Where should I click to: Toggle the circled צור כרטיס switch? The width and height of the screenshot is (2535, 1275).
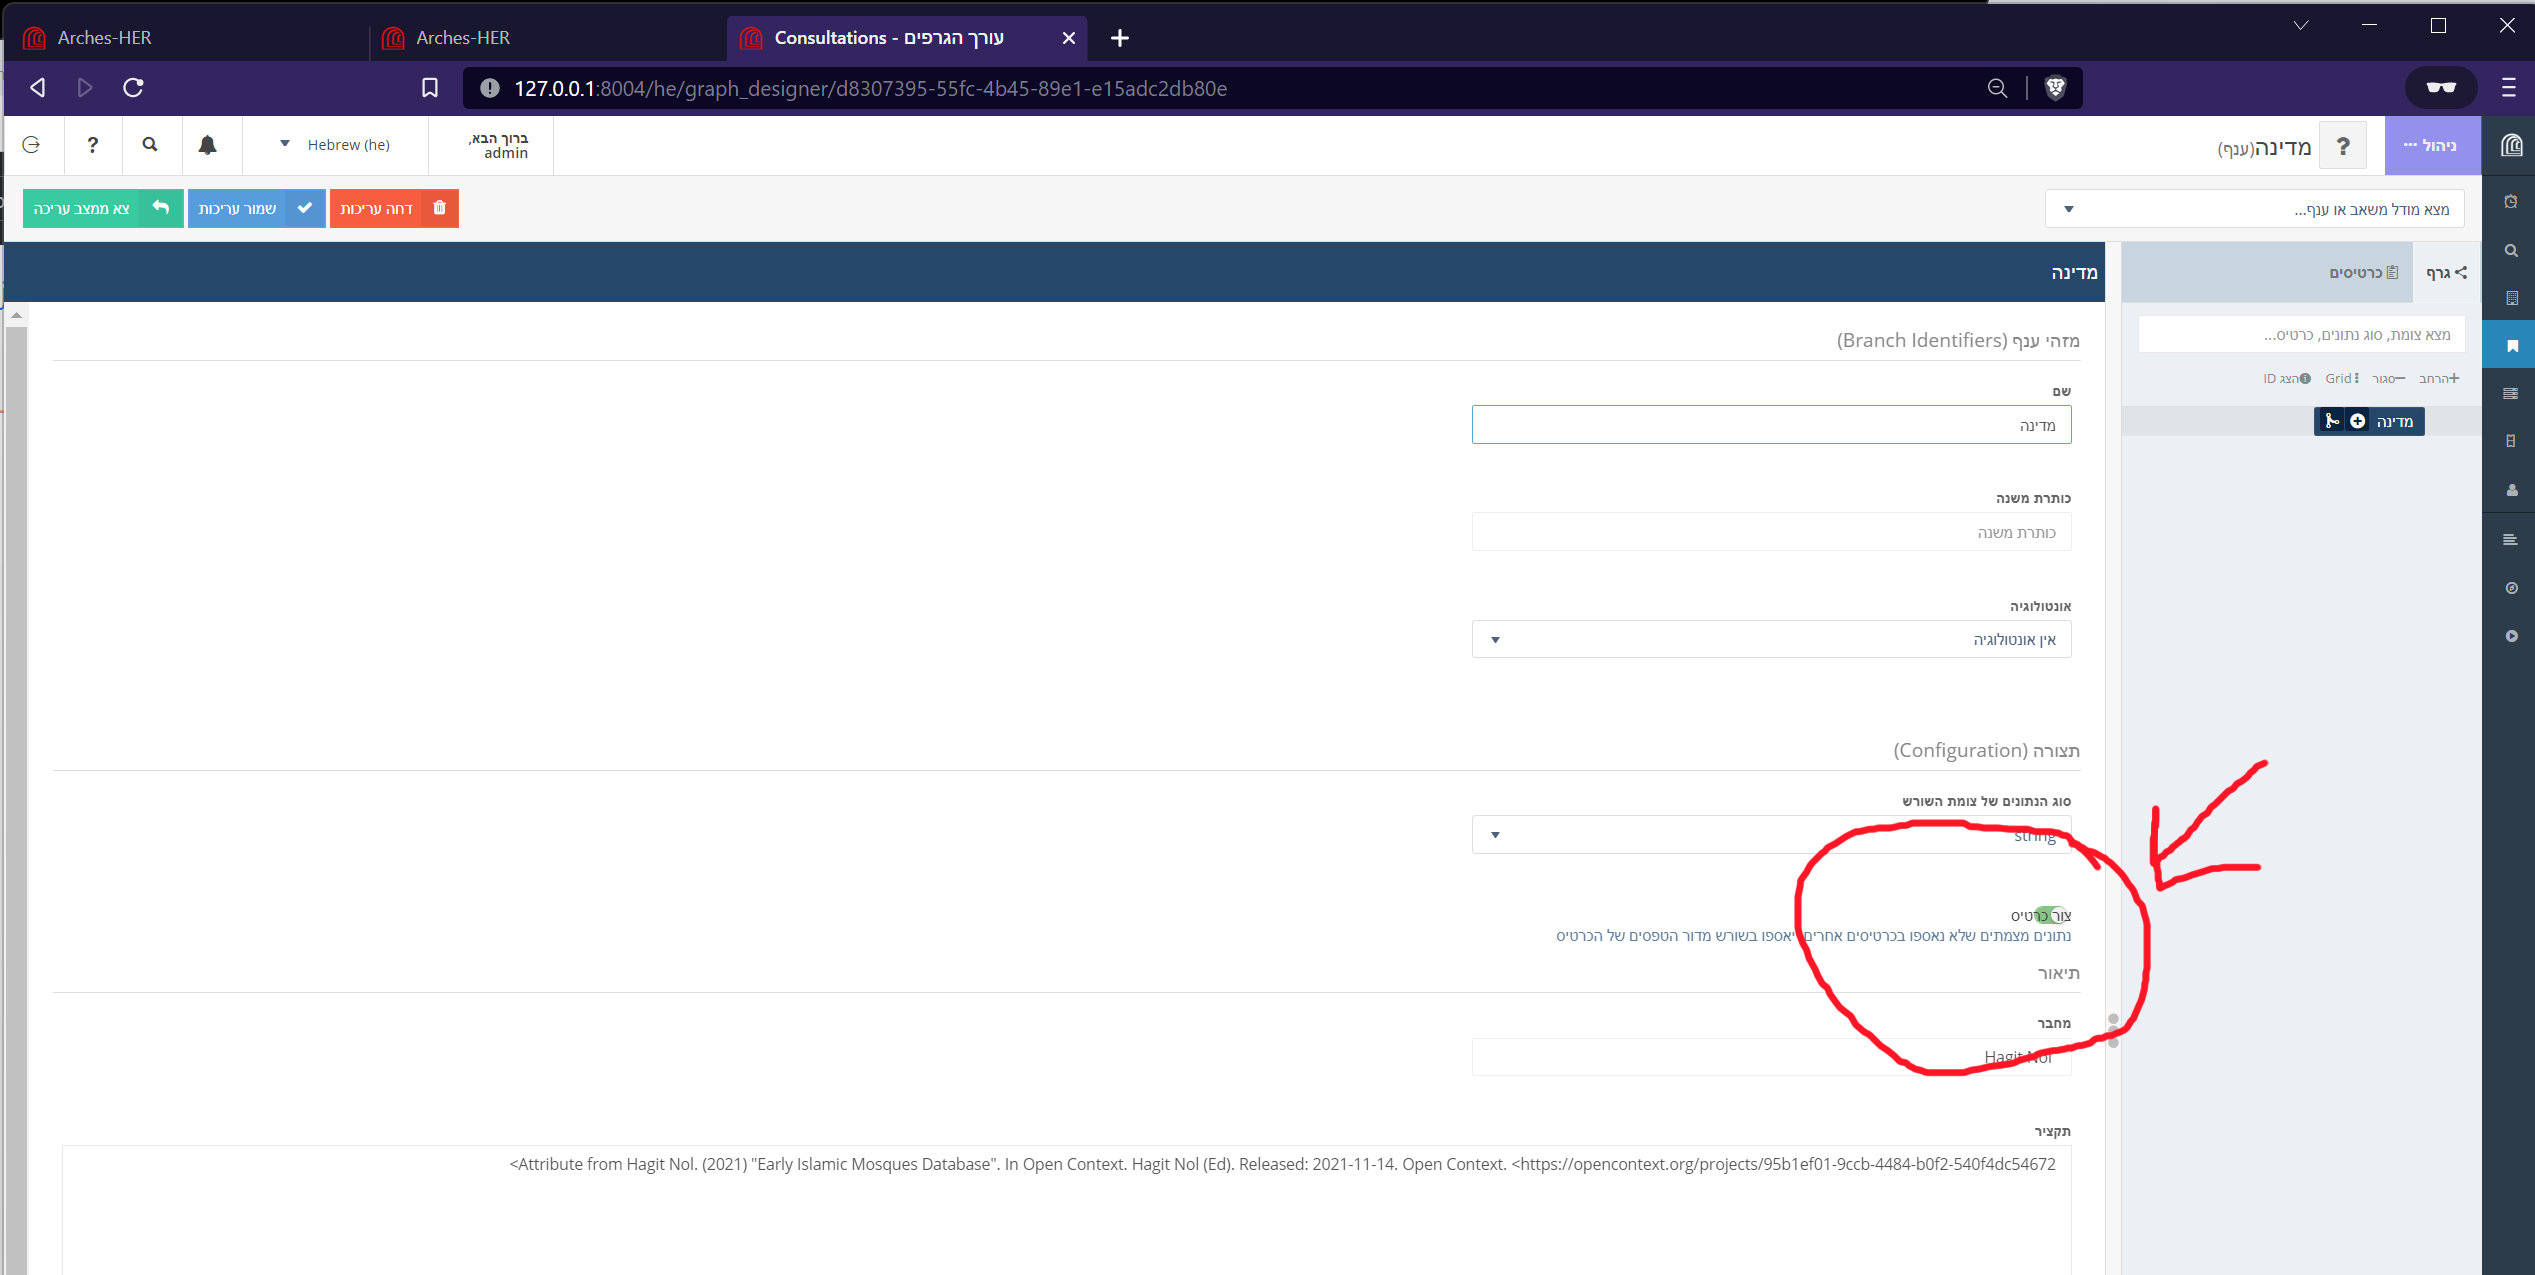pyautogui.click(x=2053, y=913)
